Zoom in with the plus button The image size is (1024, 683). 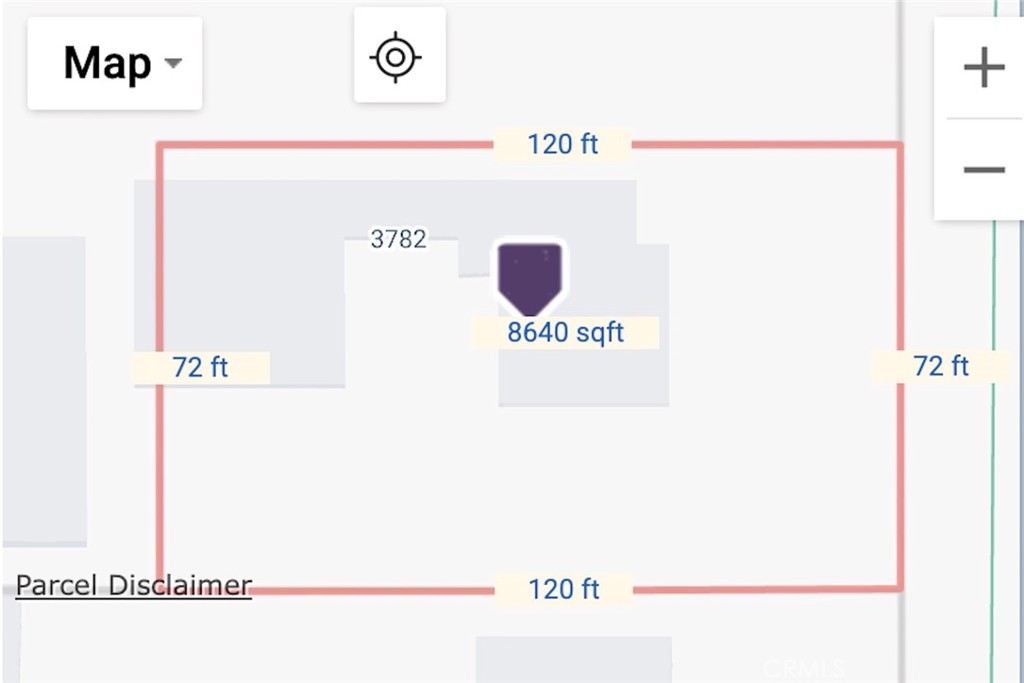click(x=983, y=68)
